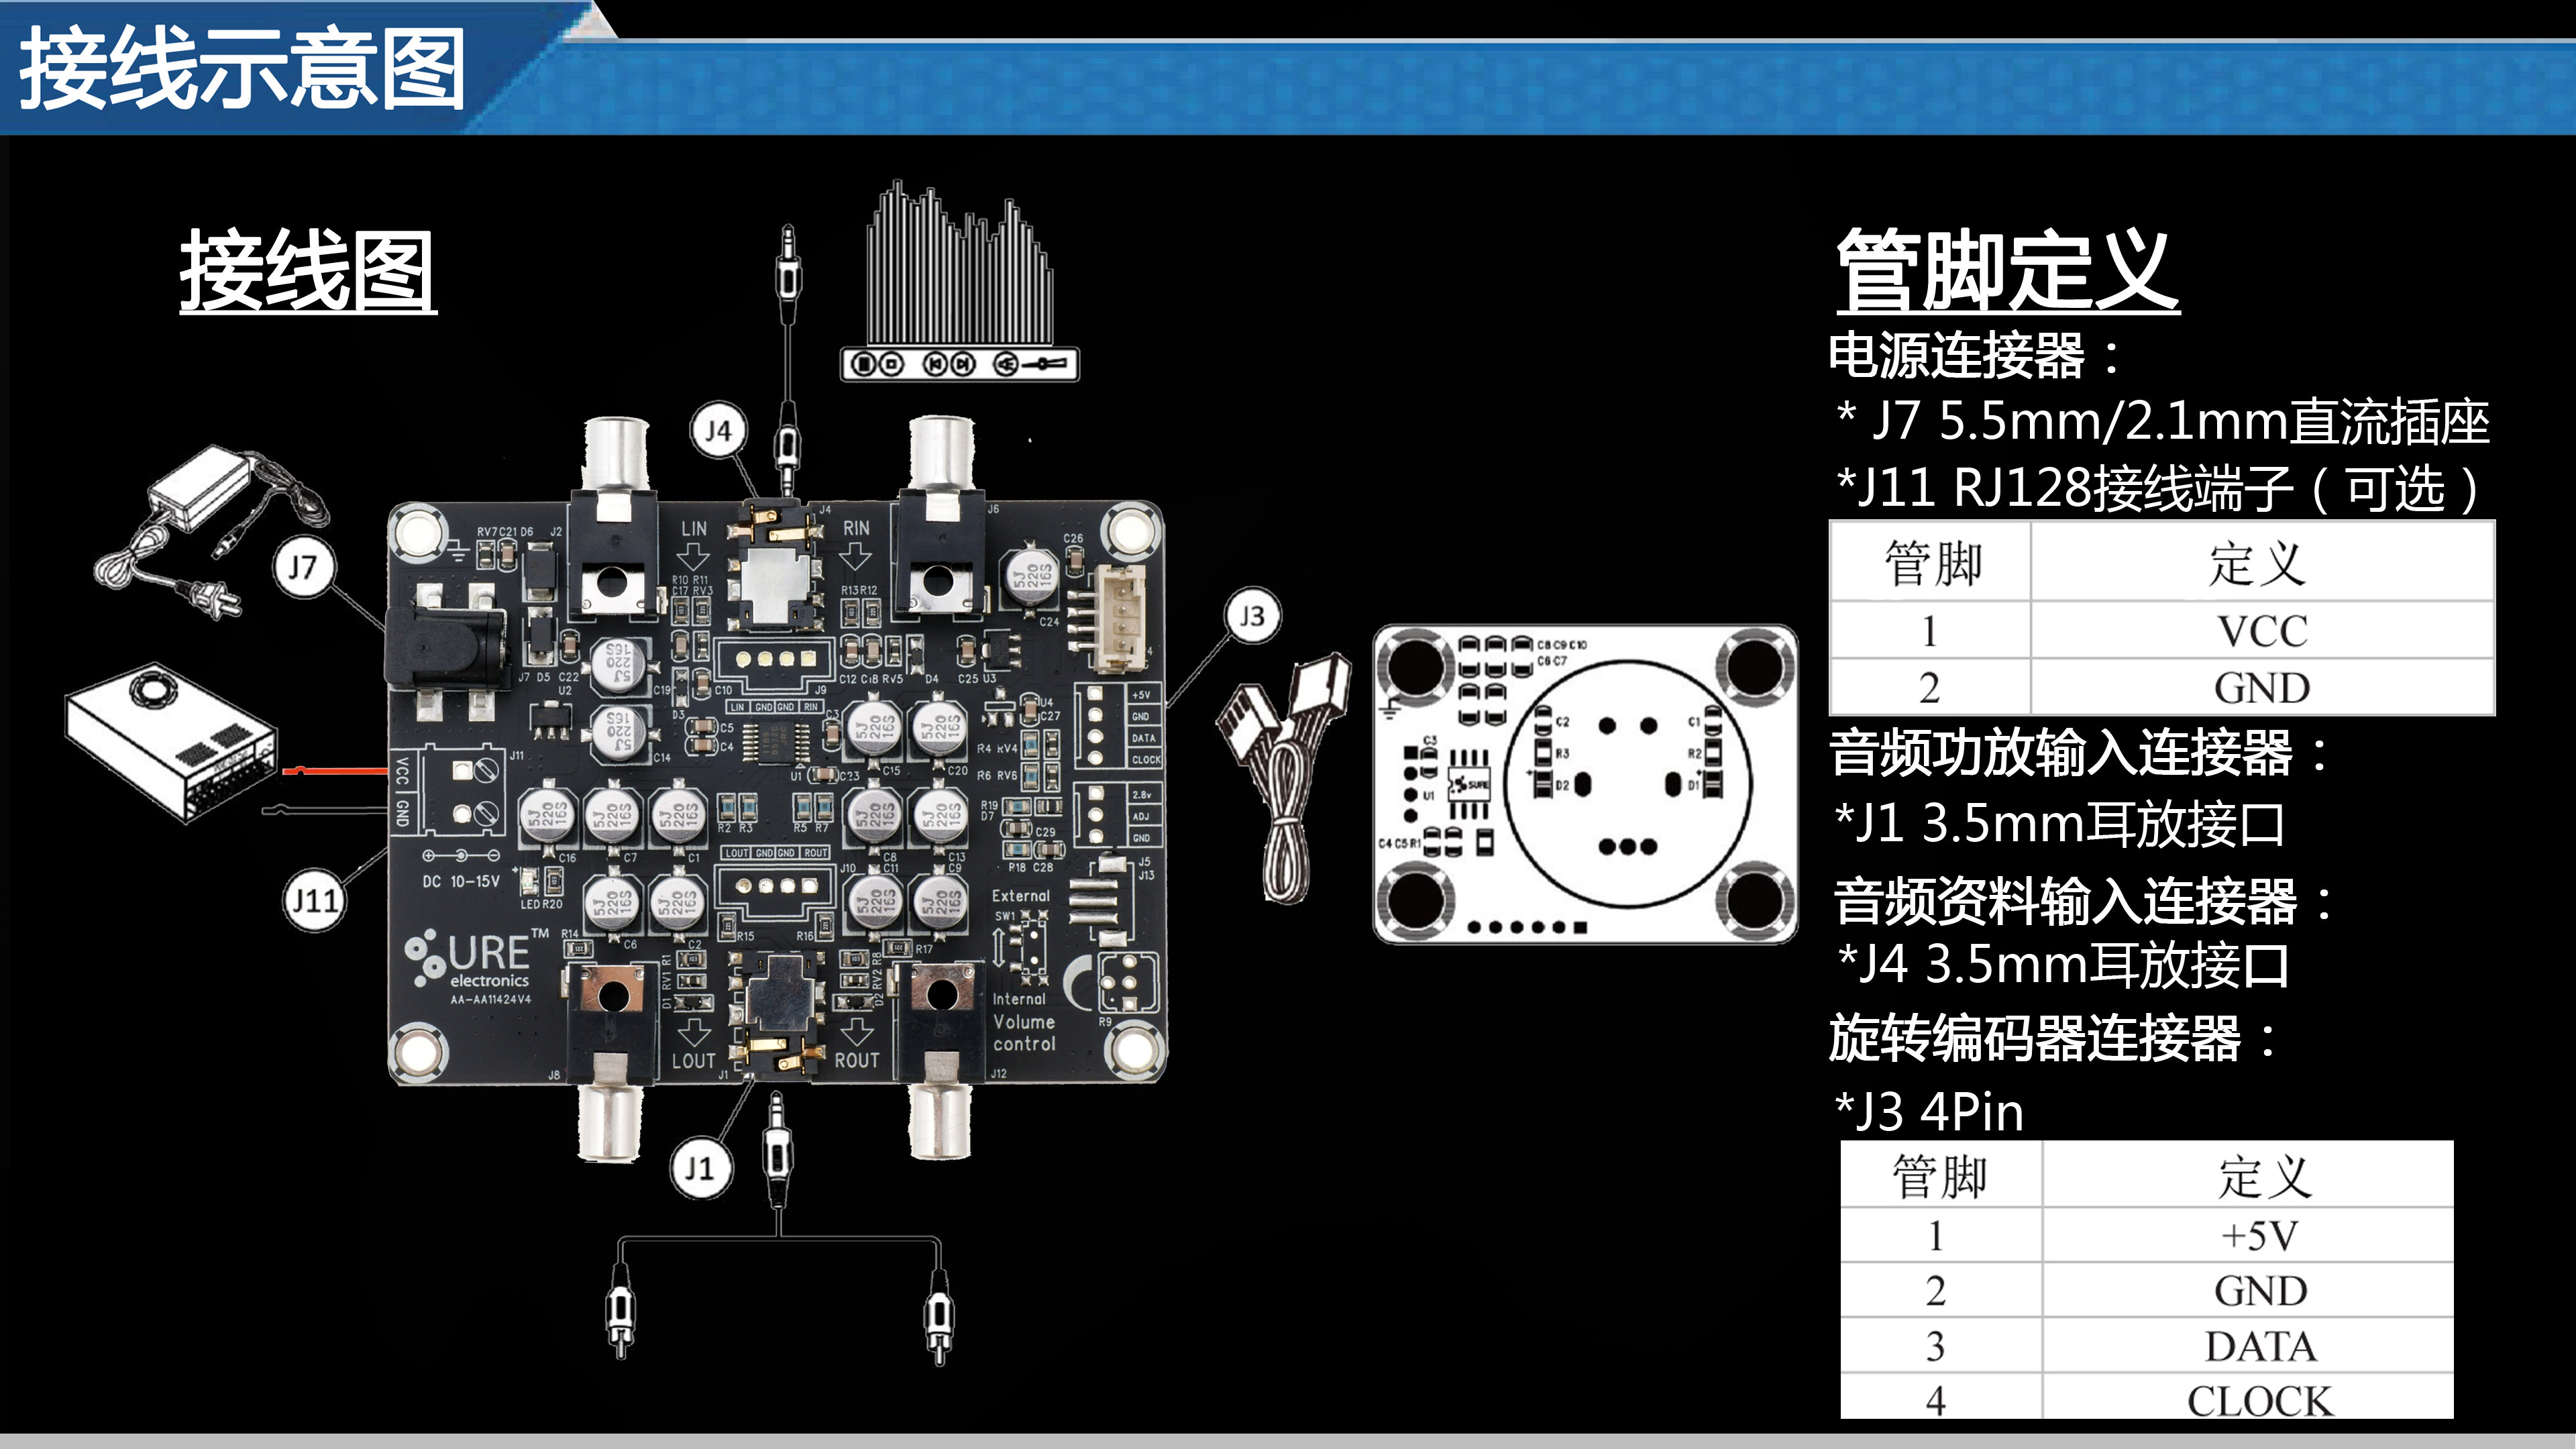Click the J7 circle callout label

click(x=303, y=568)
